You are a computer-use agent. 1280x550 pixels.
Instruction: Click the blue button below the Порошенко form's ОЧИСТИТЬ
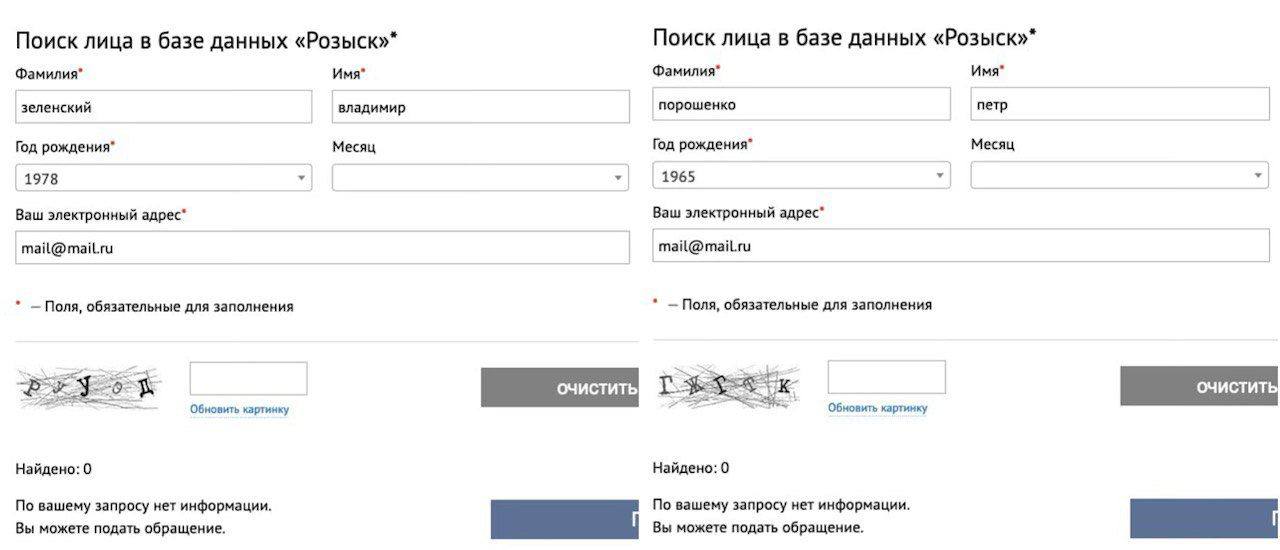tap(1204, 519)
